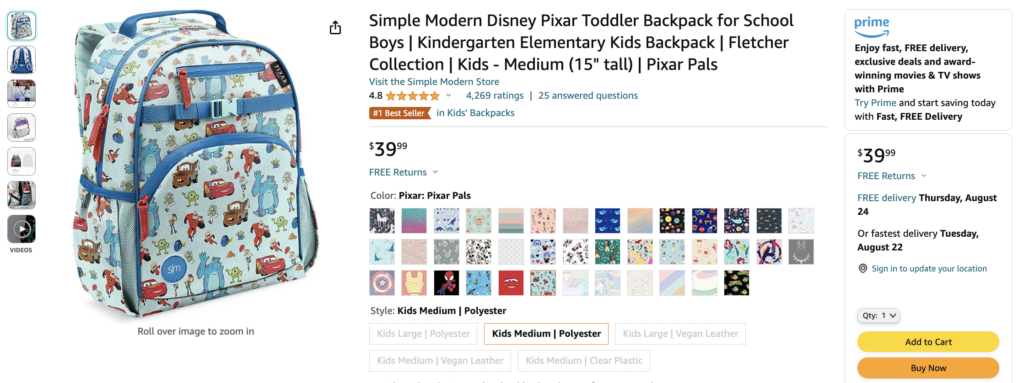Choose the Lightning McQueen red swatch
The height and width of the screenshot is (383, 1024).
[511, 283]
